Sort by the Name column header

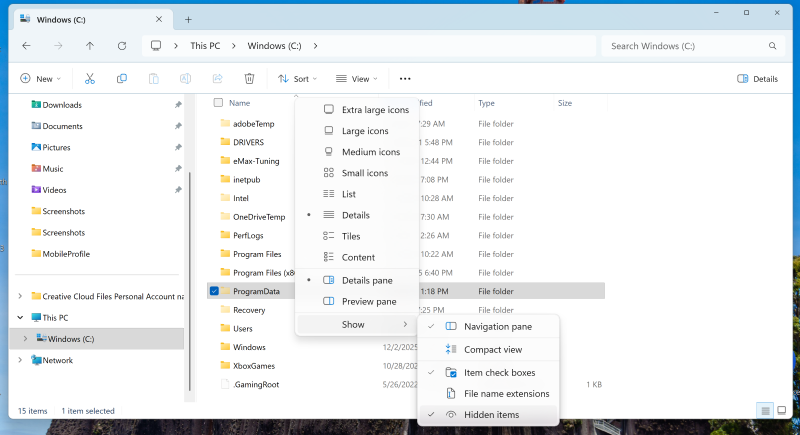(239, 103)
